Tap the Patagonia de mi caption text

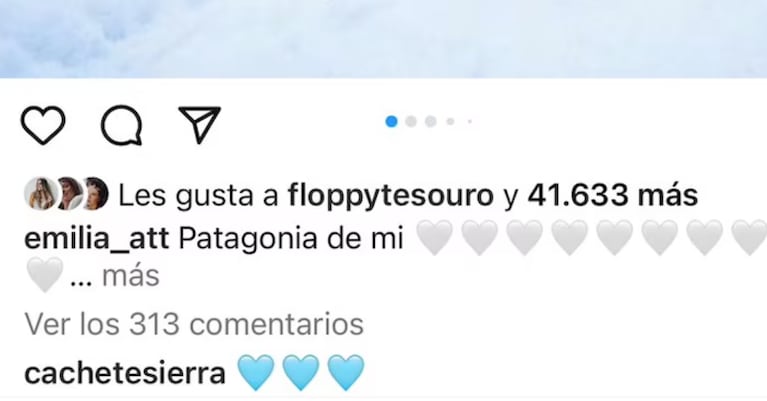click(x=292, y=240)
